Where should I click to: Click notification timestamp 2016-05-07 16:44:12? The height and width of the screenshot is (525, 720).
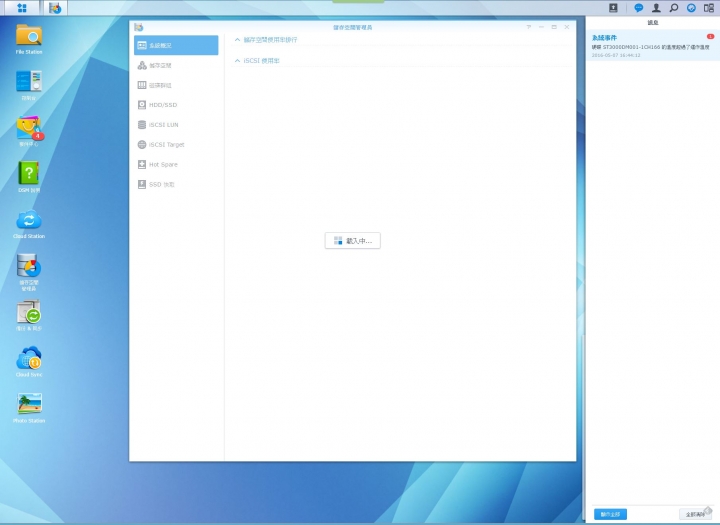click(616, 55)
